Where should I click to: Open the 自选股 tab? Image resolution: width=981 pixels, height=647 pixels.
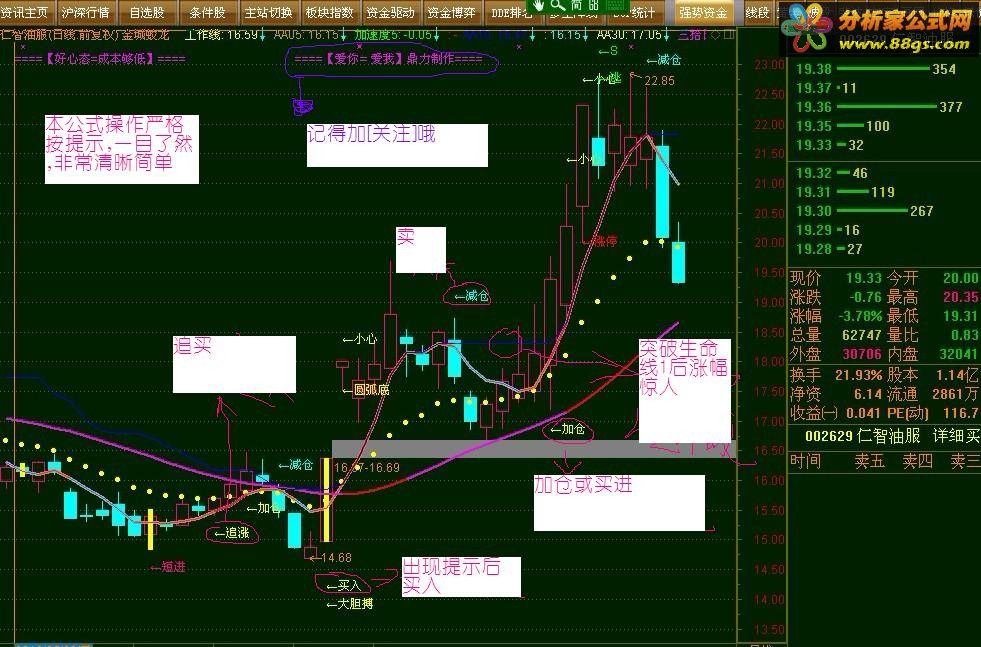pyautogui.click(x=147, y=13)
